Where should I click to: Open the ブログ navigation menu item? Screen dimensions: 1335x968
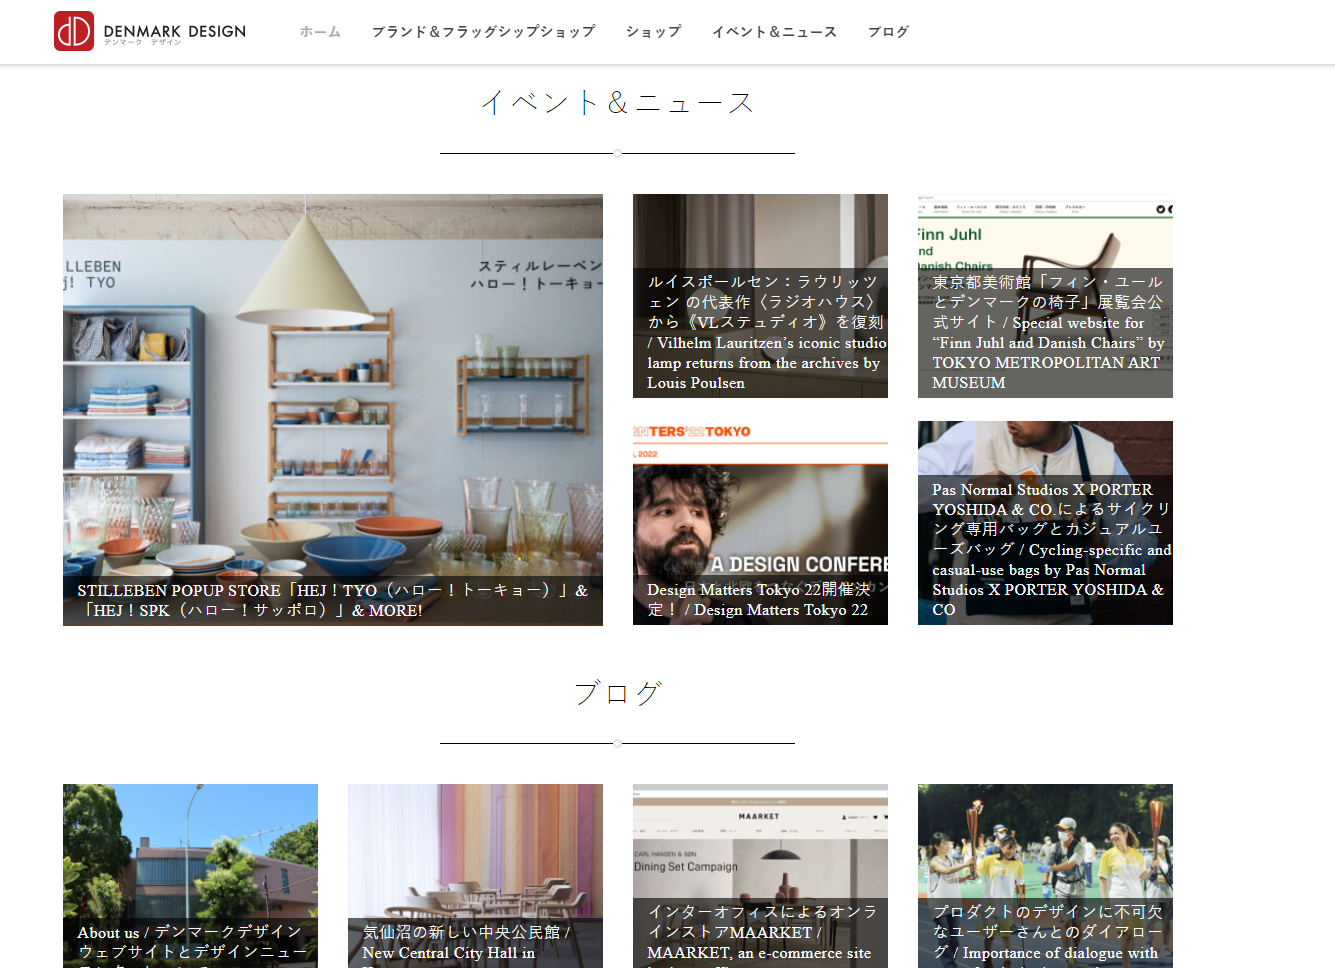coord(888,32)
